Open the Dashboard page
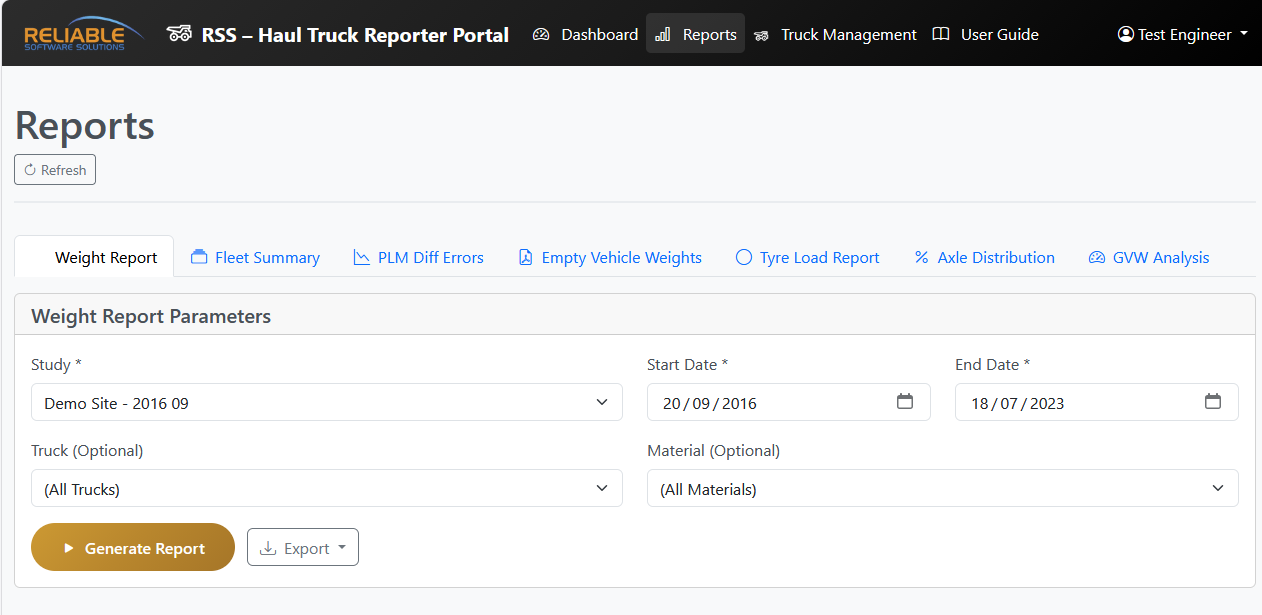This screenshot has height=615, width=1262. click(585, 34)
